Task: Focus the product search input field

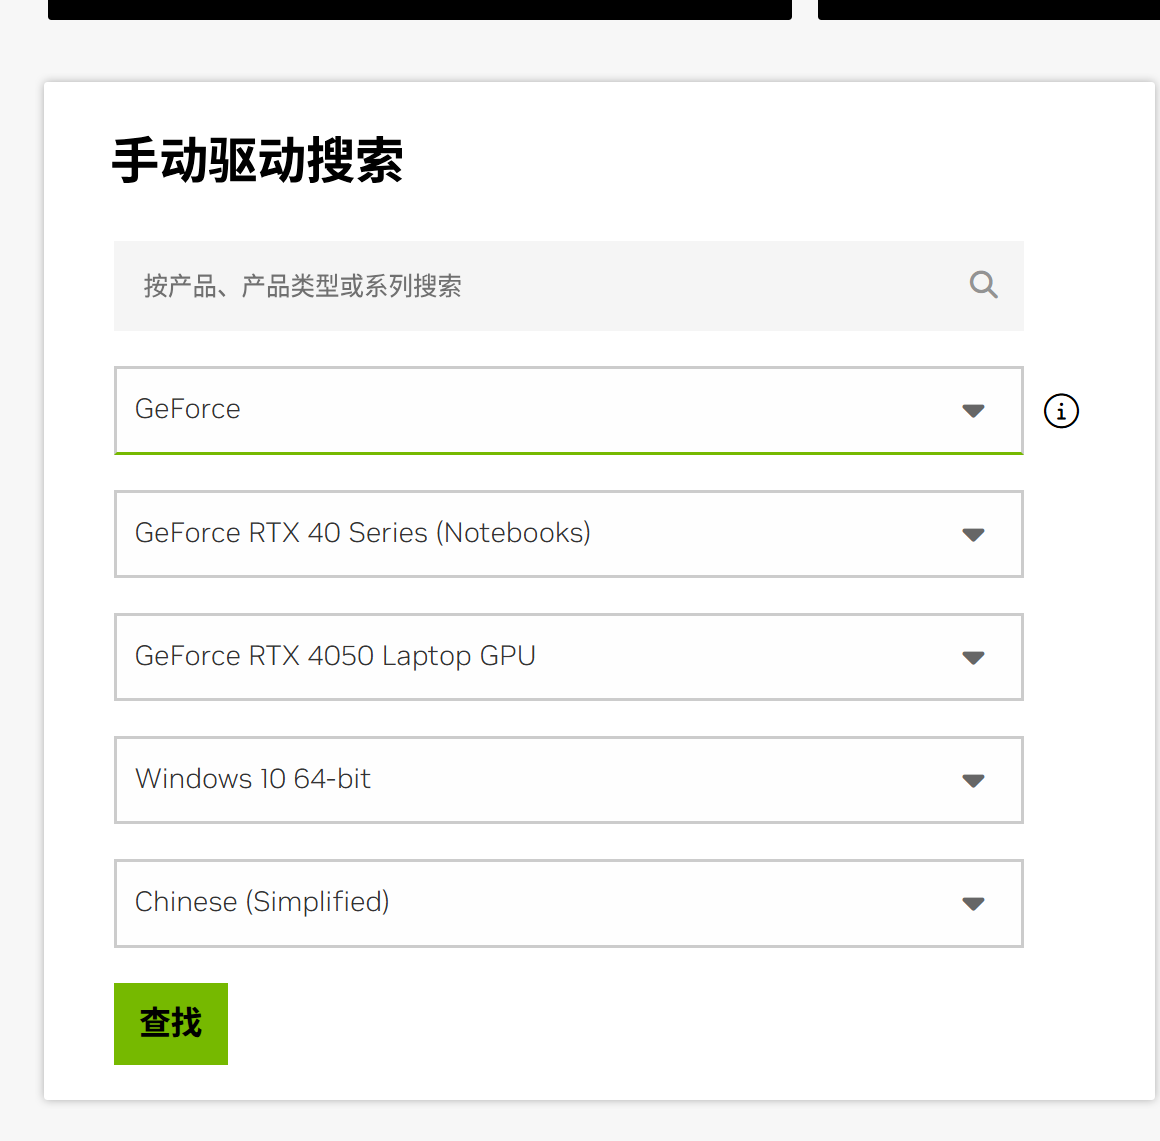Action: [568, 286]
